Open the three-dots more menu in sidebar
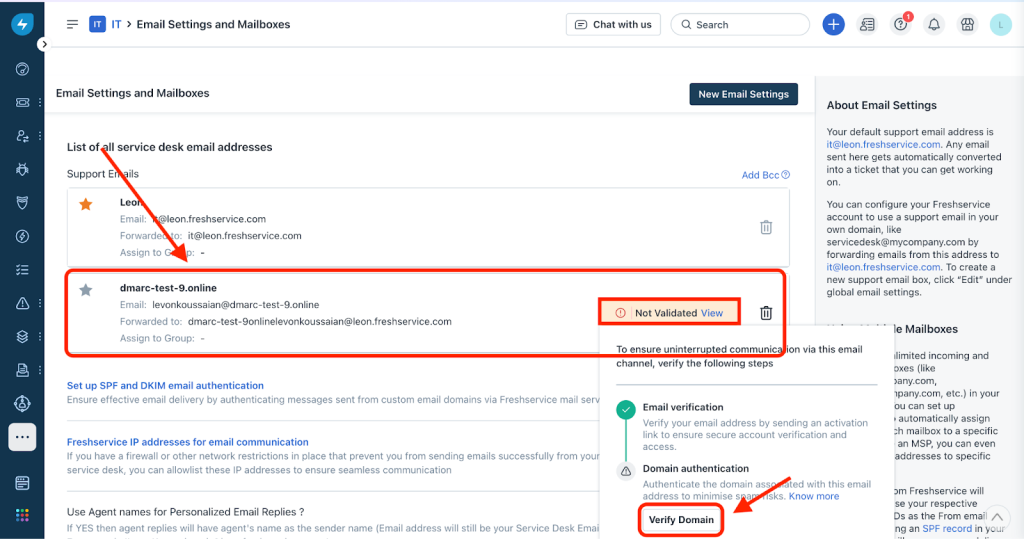Viewport: 1024px width, 539px height. click(22, 437)
